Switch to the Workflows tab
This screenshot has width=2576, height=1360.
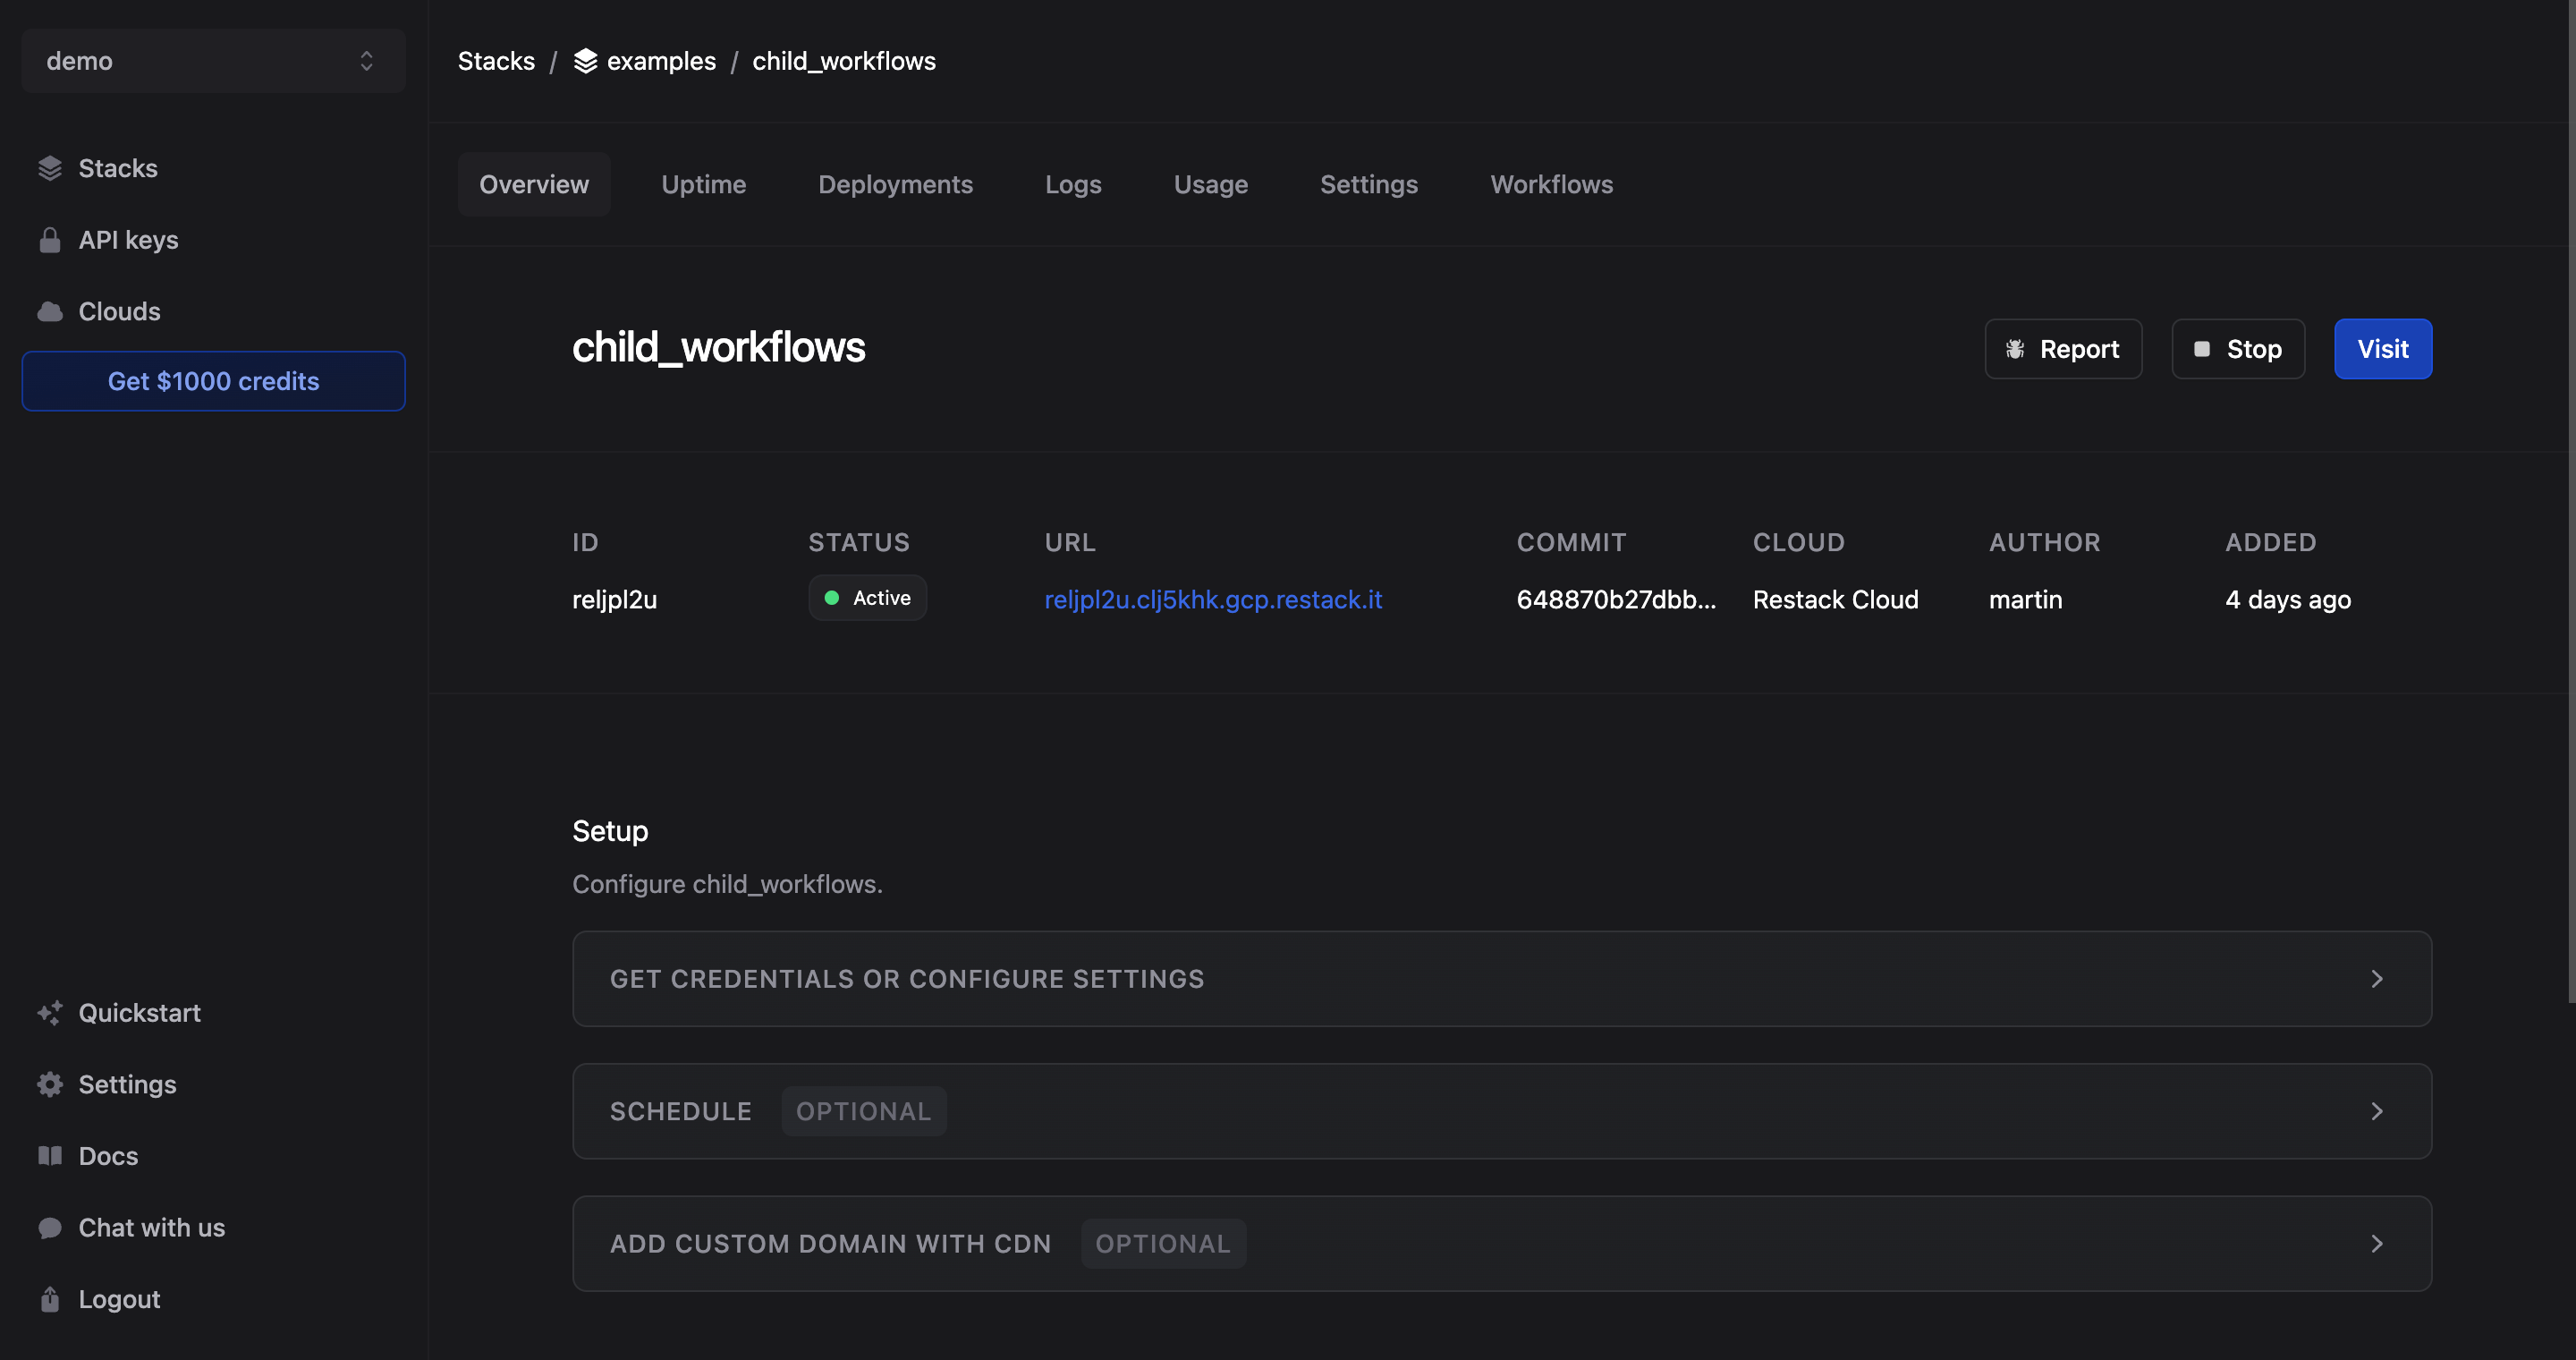click(x=1551, y=185)
